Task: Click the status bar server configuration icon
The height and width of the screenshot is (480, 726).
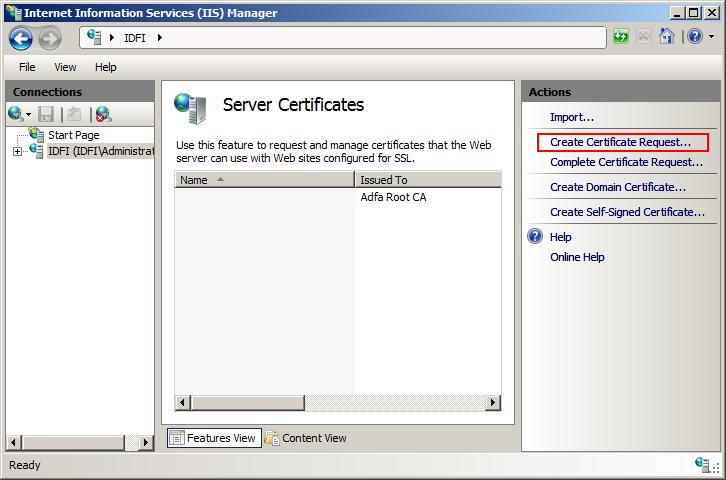Action: click(703, 464)
